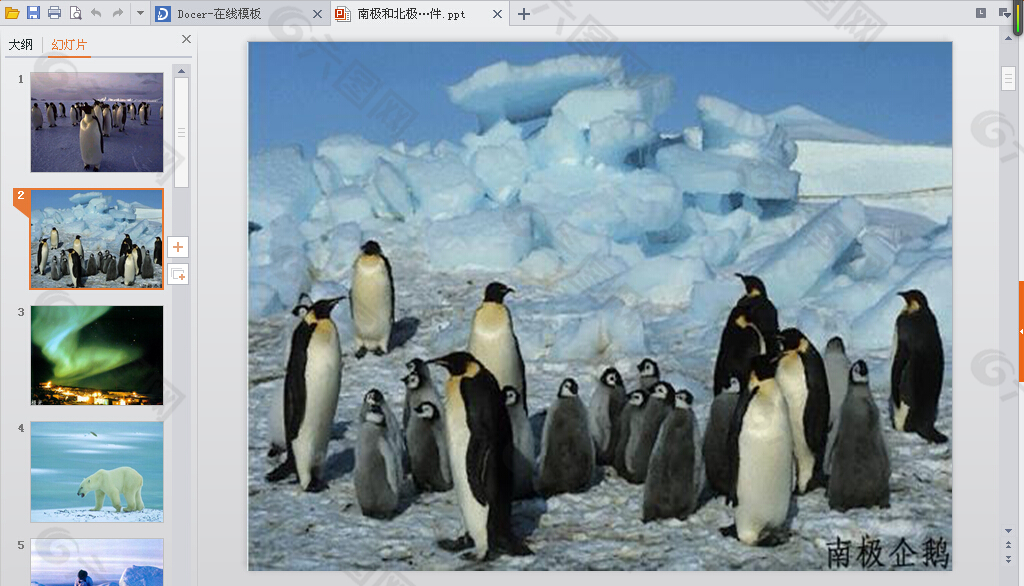Click the 南极企鹅 caption on the slide
This screenshot has height=586, width=1024.
click(887, 553)
